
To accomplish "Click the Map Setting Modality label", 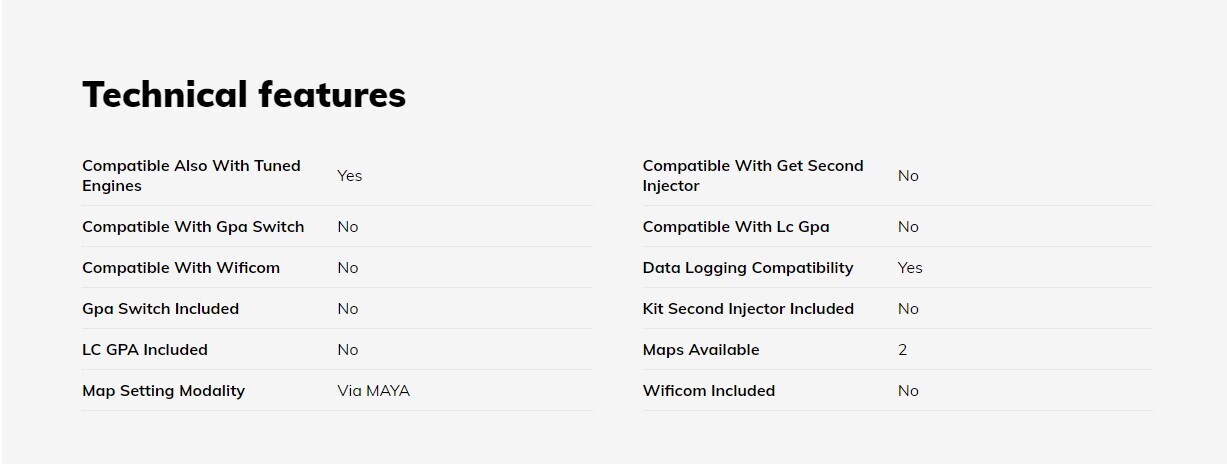I will (x=163, y=391).
